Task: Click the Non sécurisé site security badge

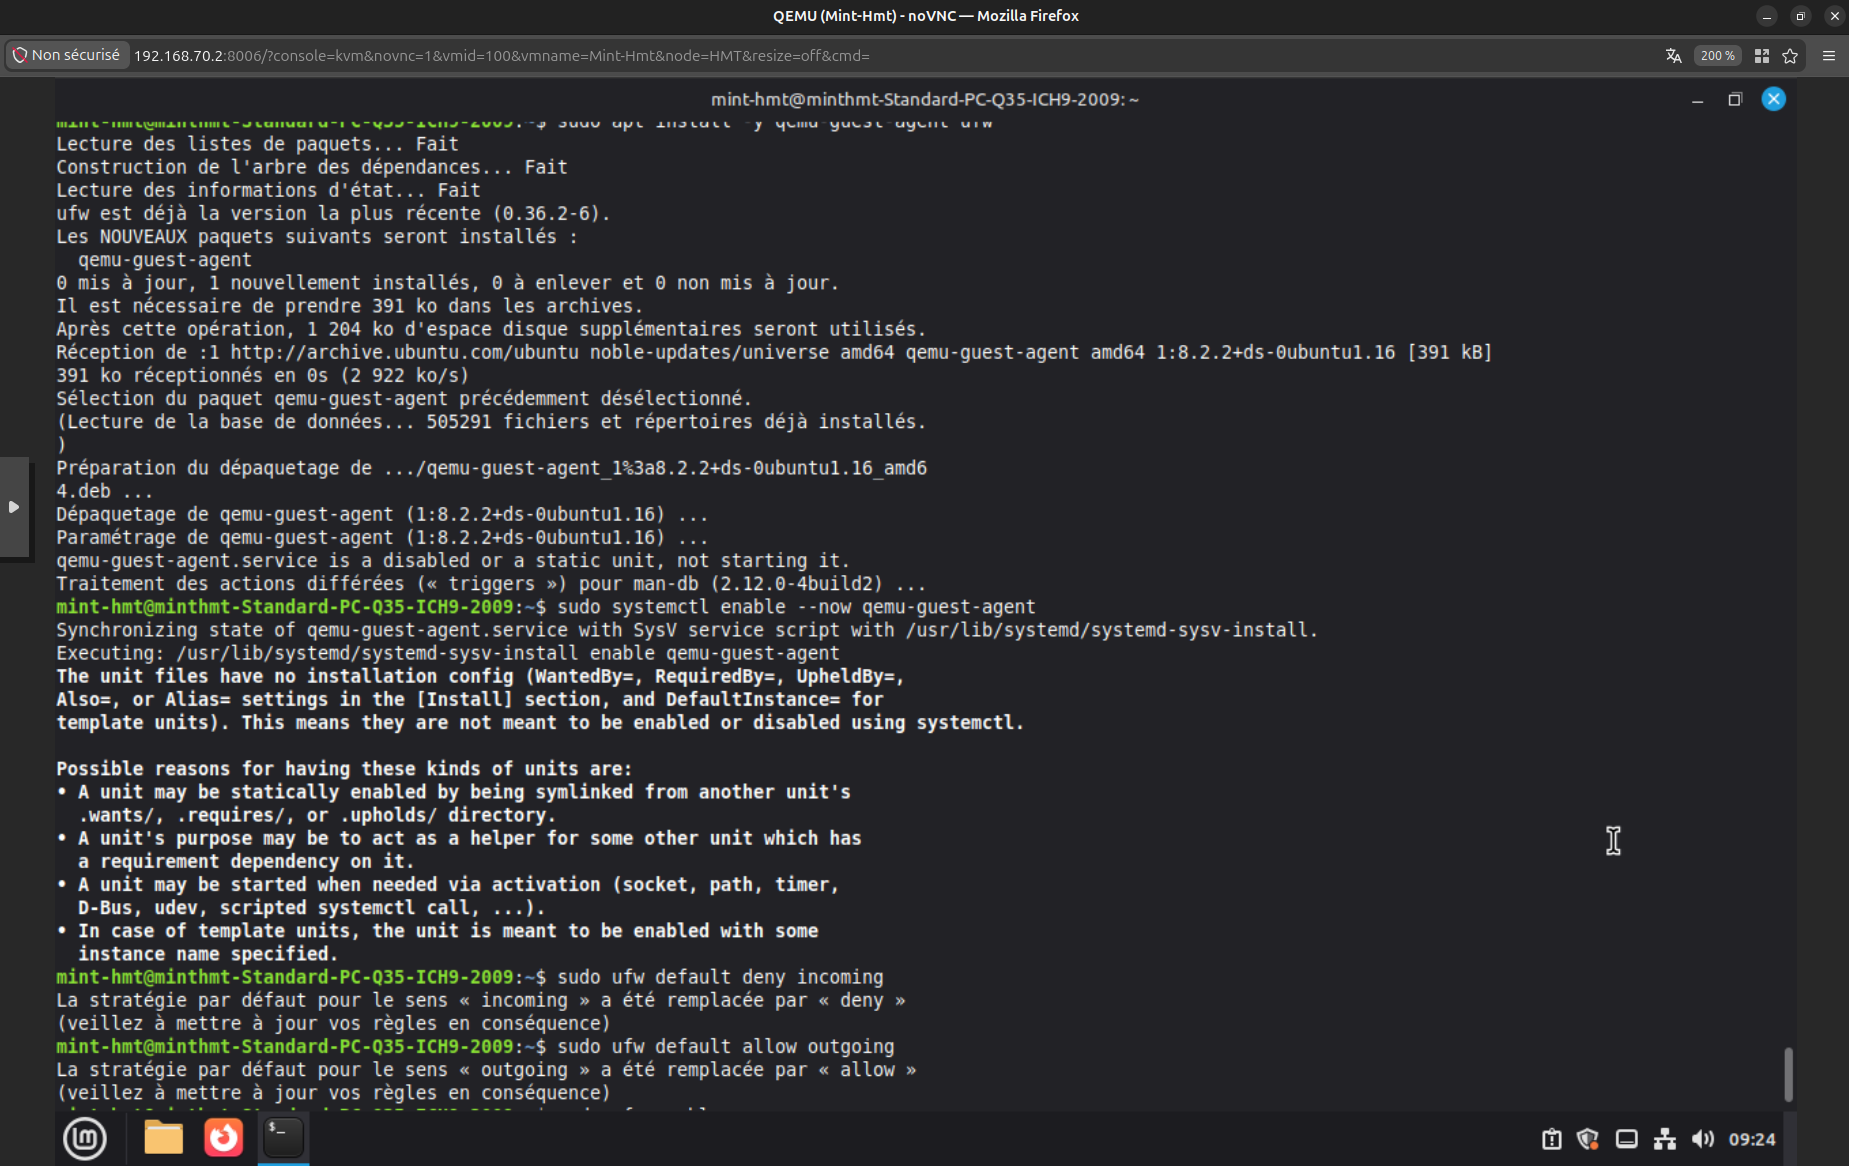Action: point(66,55)
